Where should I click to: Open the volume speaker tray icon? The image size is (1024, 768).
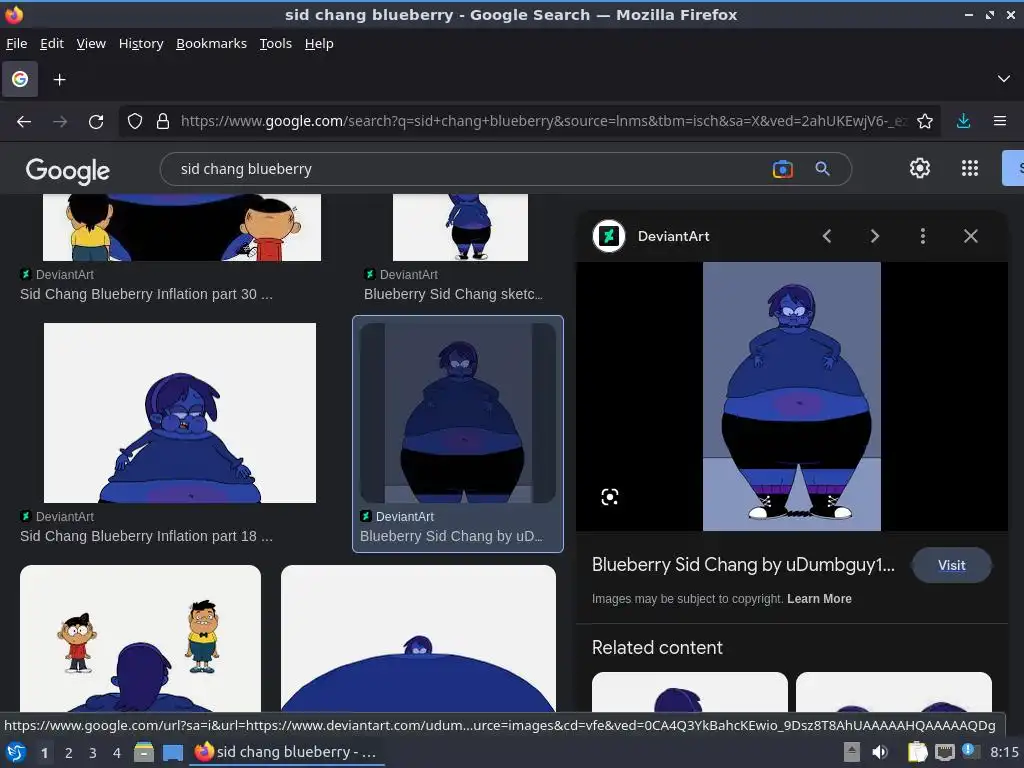[x=880, y=752]
